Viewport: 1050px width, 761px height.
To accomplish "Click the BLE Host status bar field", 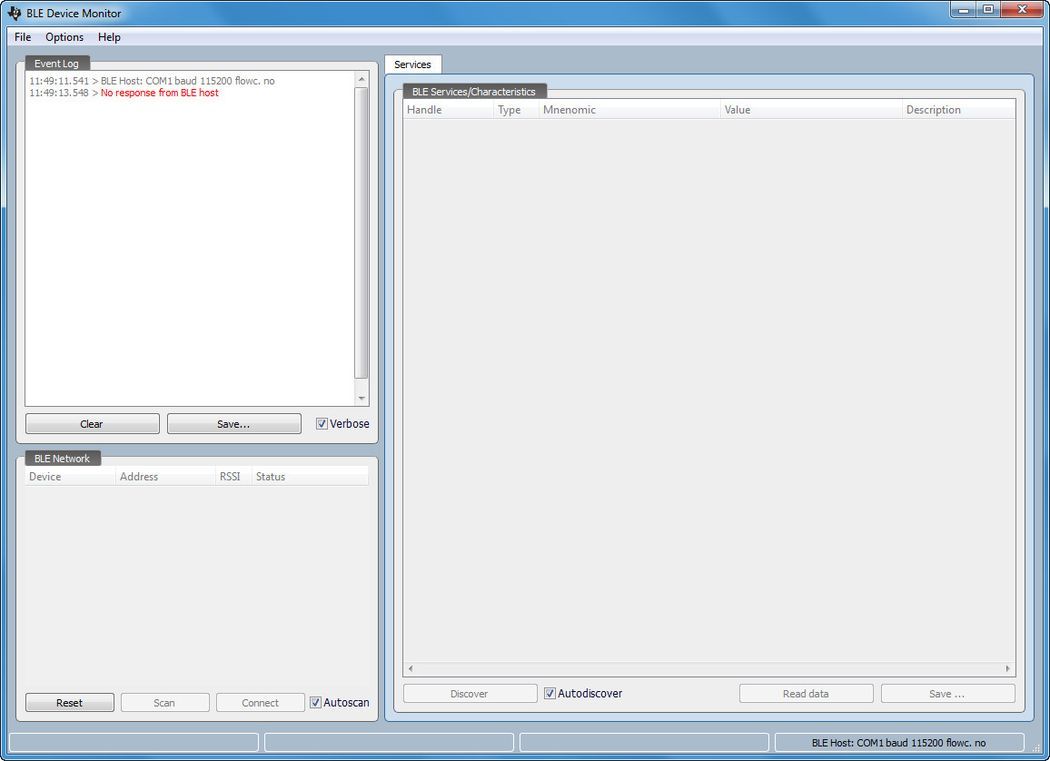I will pyautogui.click(x=897, y=742).
